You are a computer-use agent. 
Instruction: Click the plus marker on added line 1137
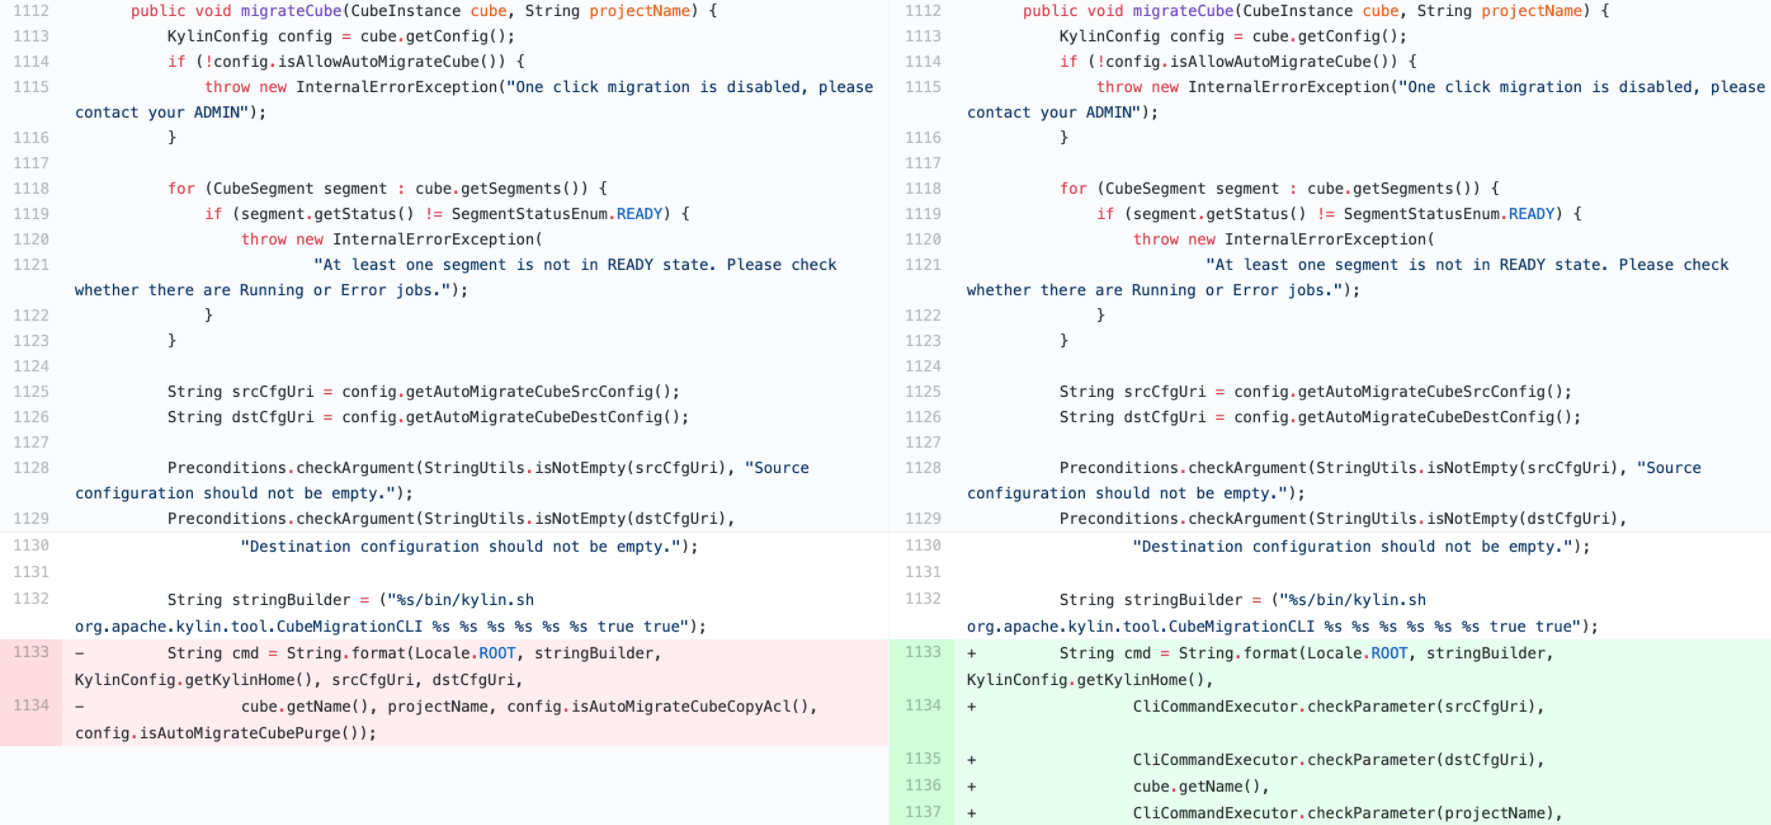click(x=971, y=813)
